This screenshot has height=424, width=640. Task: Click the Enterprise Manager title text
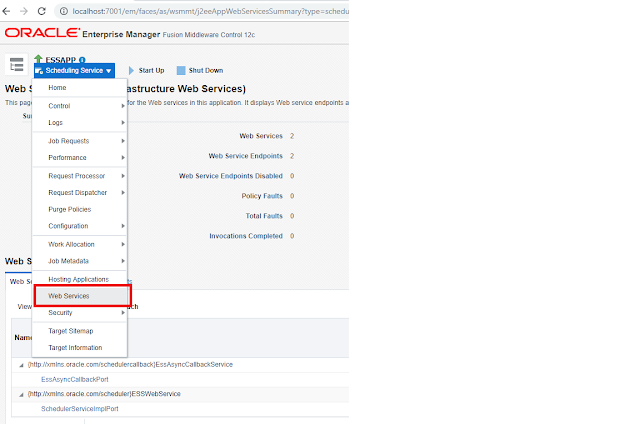pos(121,34)
